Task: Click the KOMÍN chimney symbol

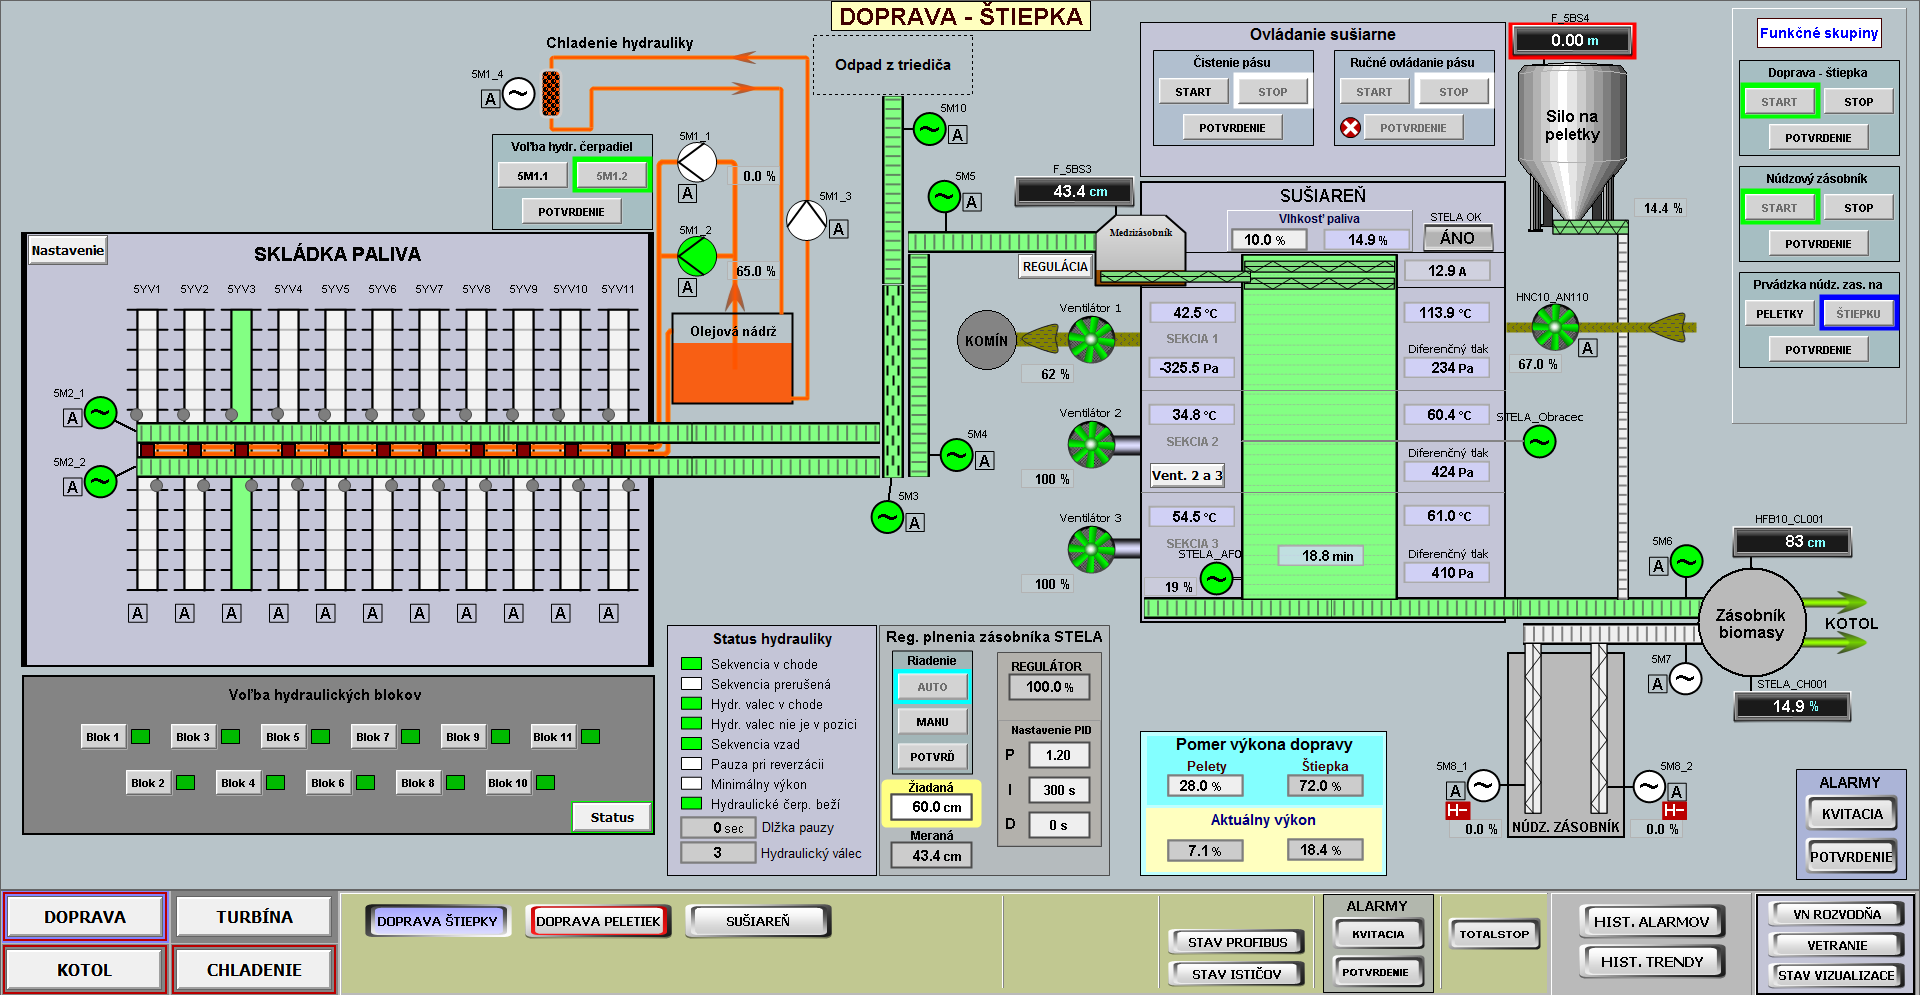Action: pyautogui.click(x=986, y=340)
